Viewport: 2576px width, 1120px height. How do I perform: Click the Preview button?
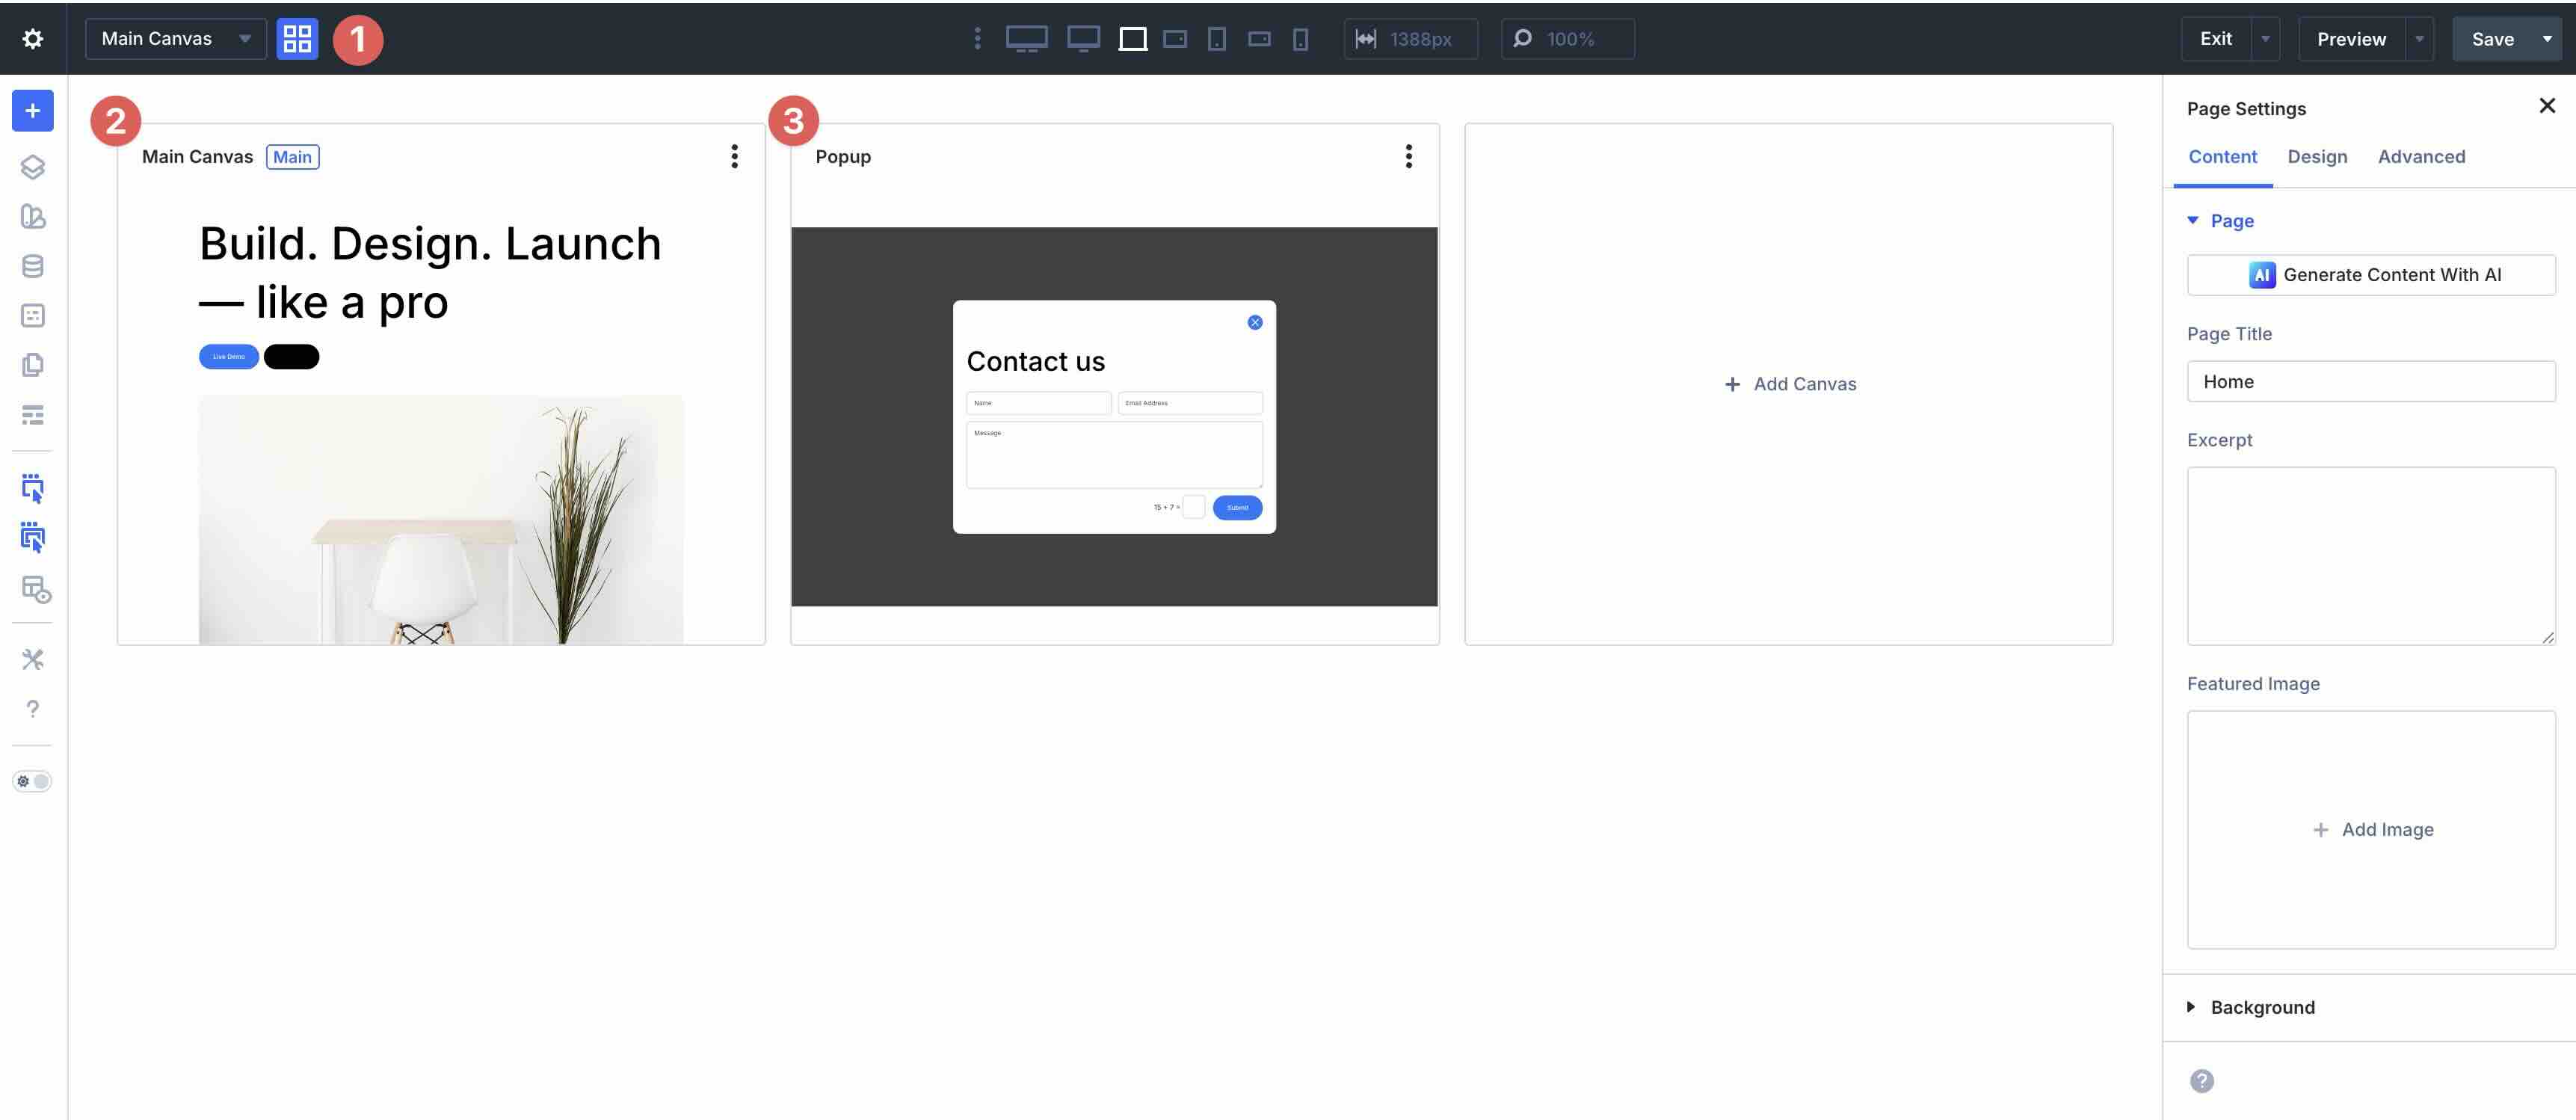click(2351, 39)
